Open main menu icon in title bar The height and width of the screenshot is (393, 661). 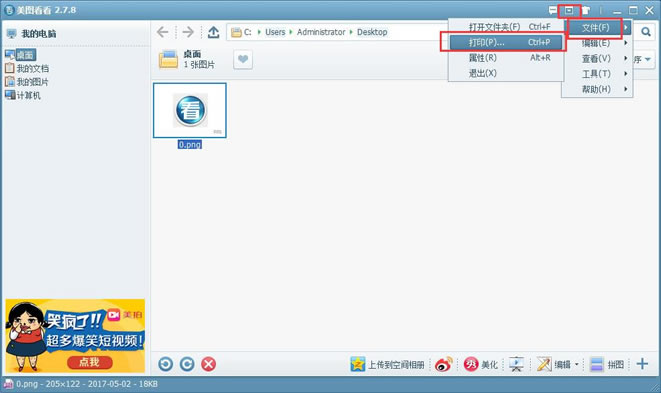[x=569, y=11]
